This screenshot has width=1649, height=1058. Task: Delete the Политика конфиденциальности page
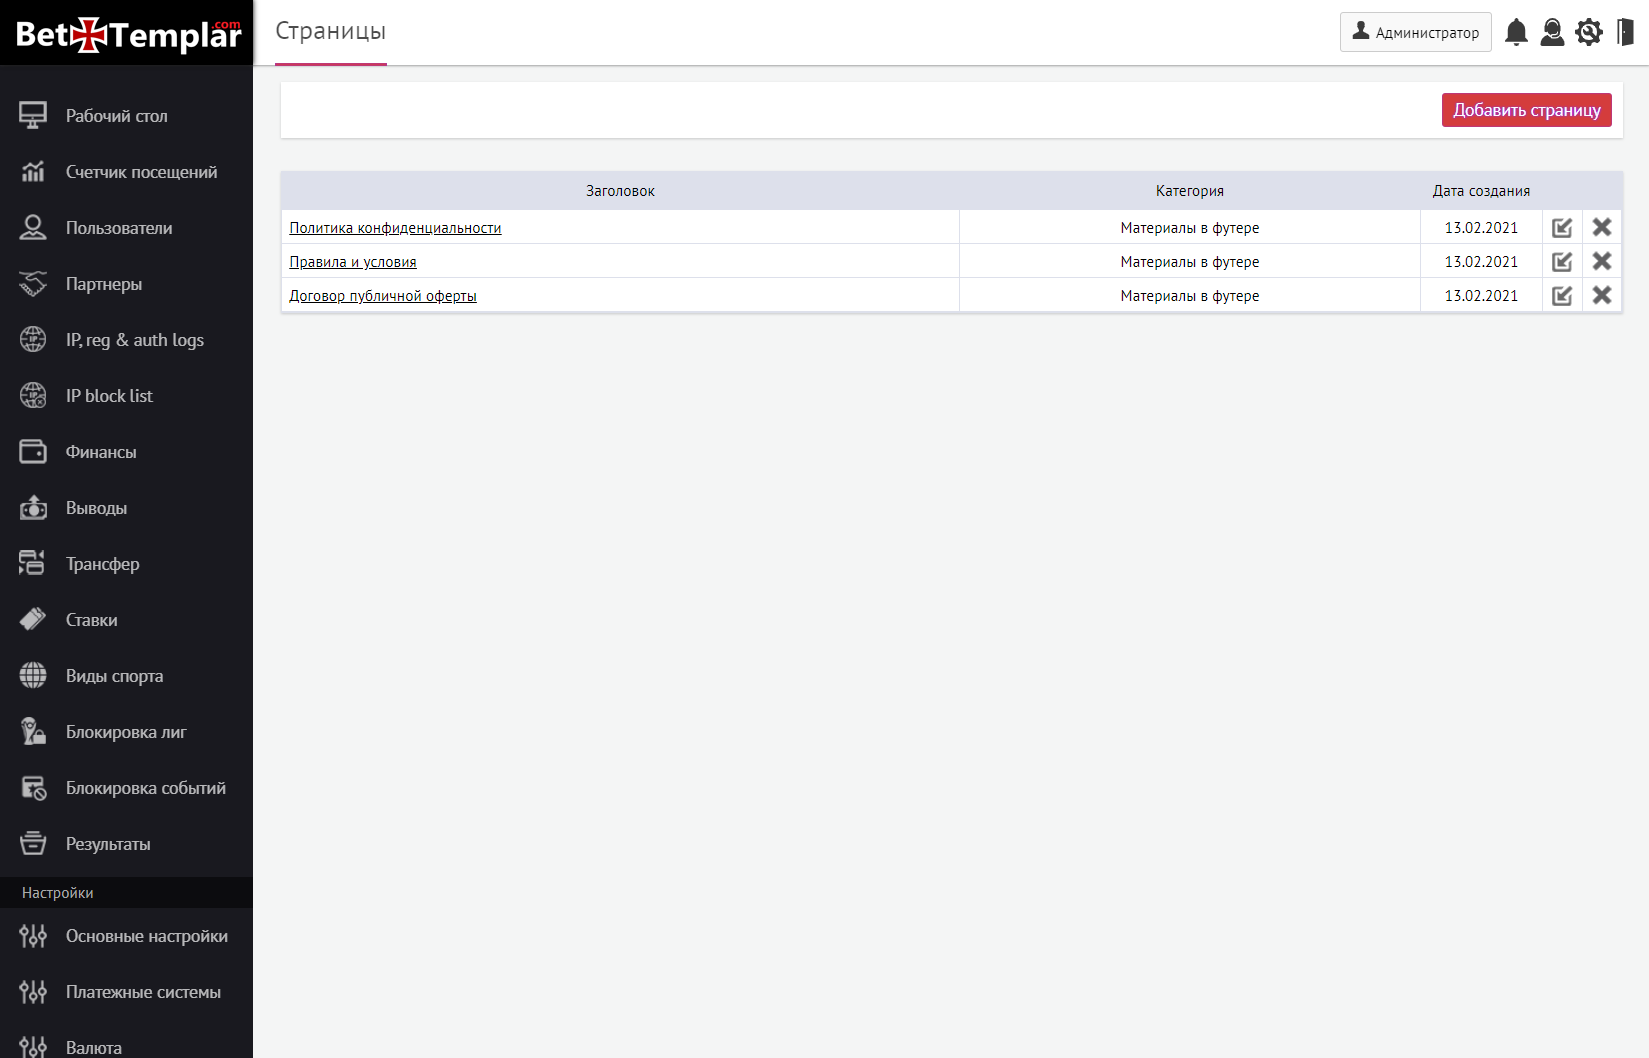(x=1601, y=228)
